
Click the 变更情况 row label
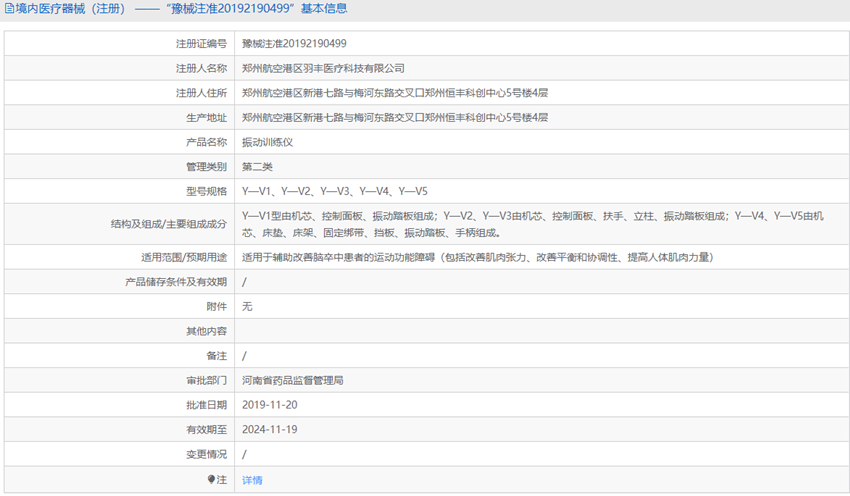pos(206,455)
